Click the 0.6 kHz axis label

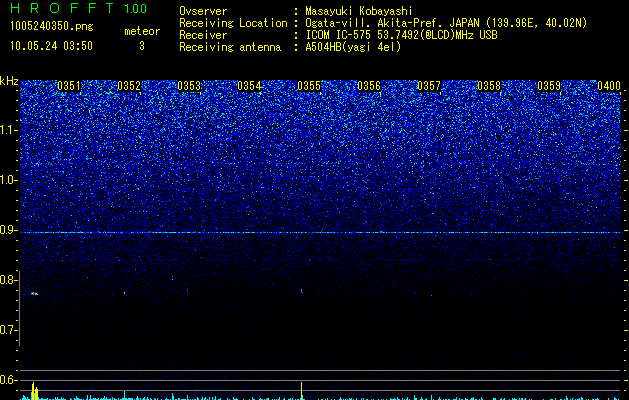pos(8,380)
